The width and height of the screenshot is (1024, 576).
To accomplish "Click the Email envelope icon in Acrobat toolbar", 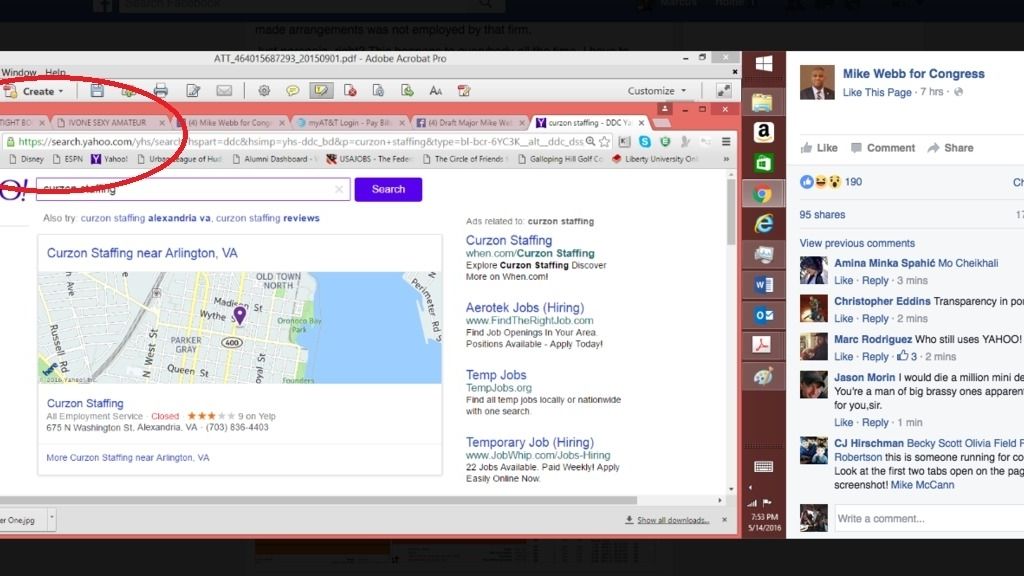I will (x=224, y=91).
